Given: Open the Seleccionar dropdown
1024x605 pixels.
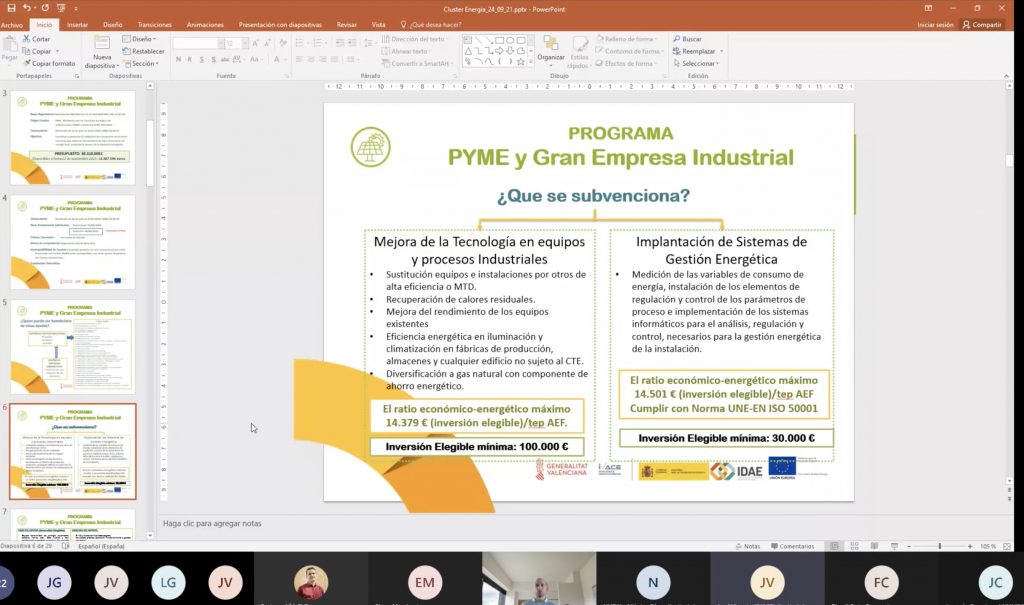Looking at the screenshot, I should tap(696, 63).
